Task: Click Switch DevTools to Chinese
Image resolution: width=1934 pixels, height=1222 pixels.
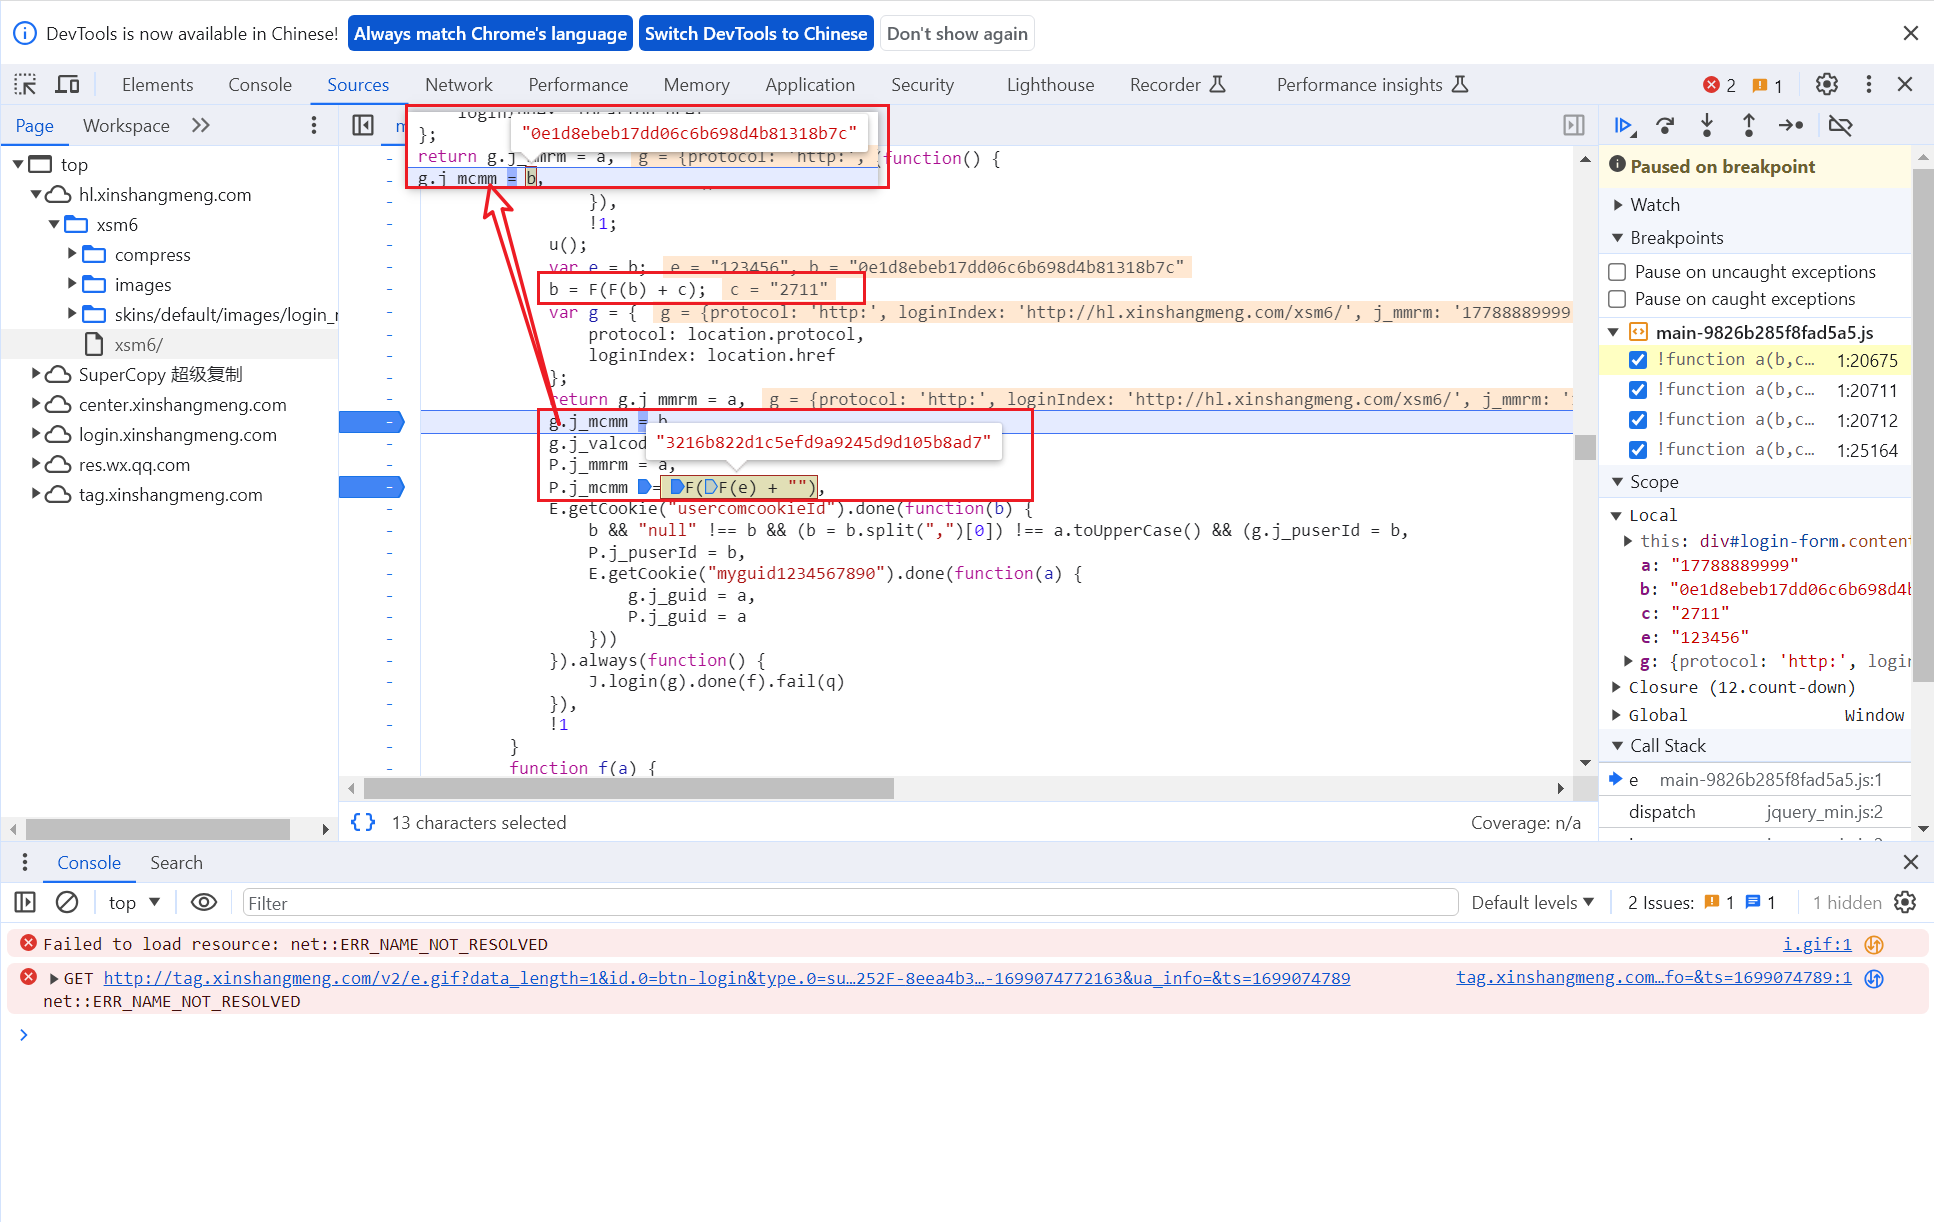Action: 755,34
